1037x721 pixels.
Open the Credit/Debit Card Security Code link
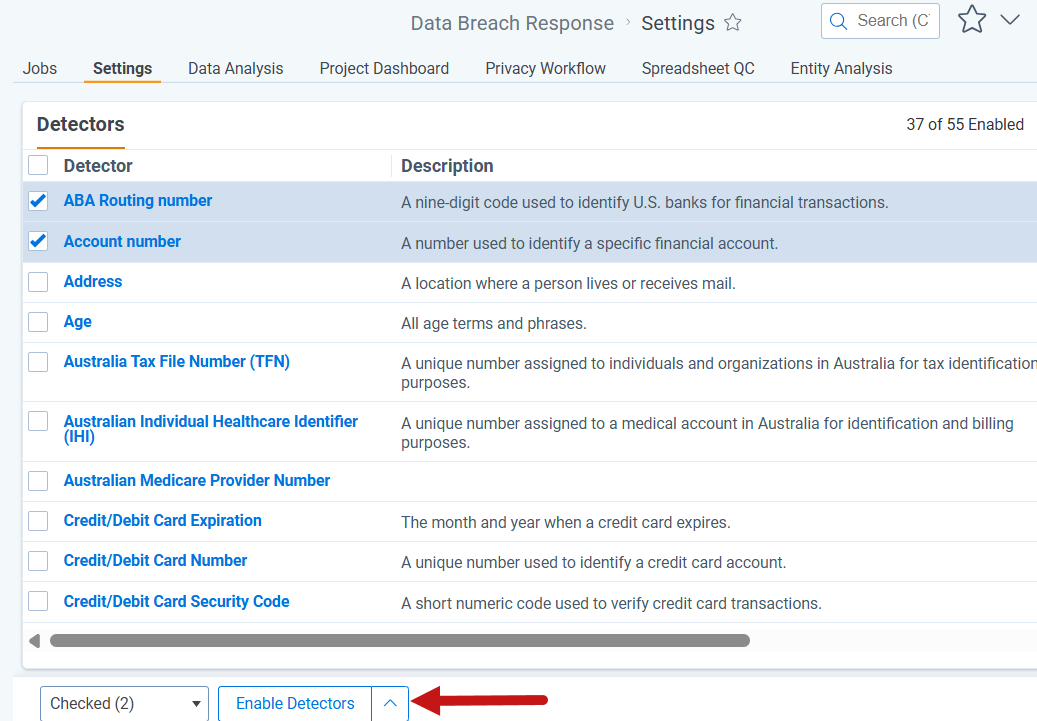click(177, 601)
